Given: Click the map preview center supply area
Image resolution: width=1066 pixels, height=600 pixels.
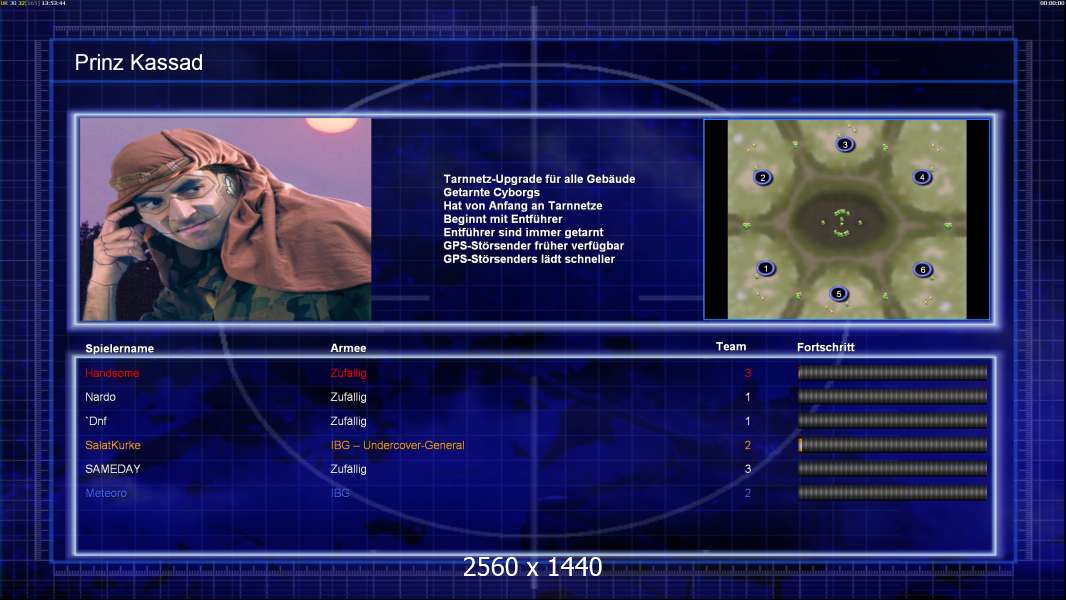Looking at the screenshot, I should point(842,223).
